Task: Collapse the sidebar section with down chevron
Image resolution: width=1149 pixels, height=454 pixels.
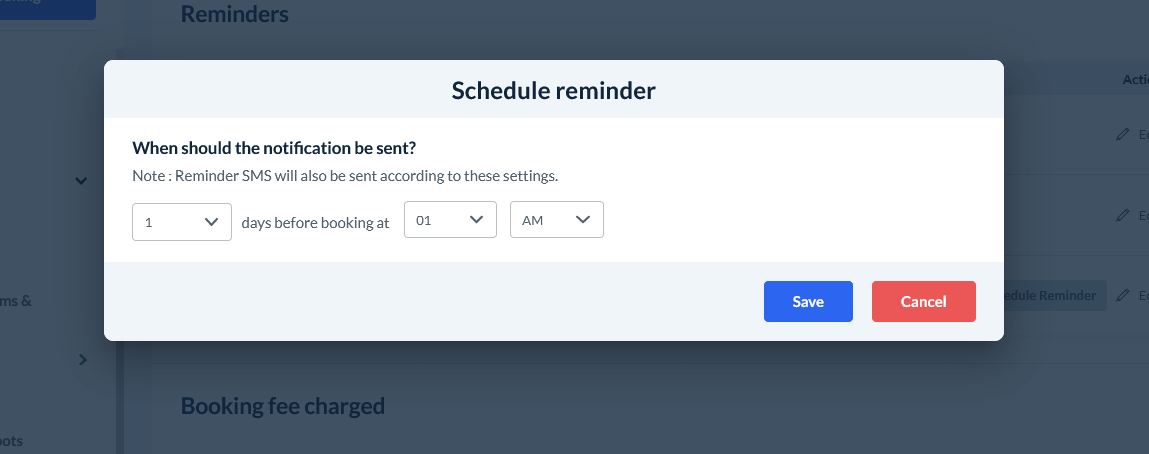Action: (81, 180)
